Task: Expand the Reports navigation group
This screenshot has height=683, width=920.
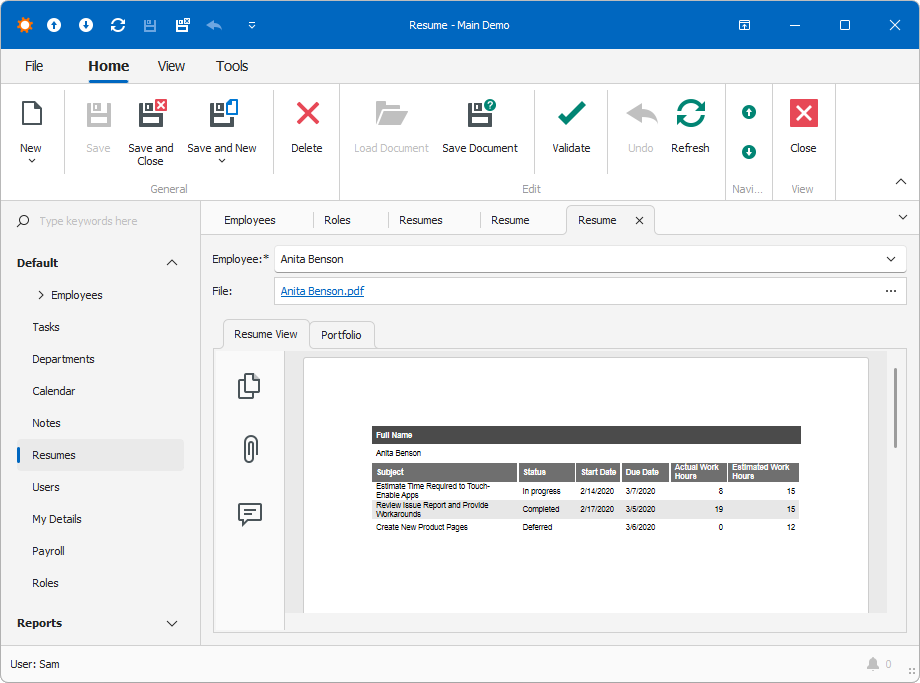Action: coord(172,623)
